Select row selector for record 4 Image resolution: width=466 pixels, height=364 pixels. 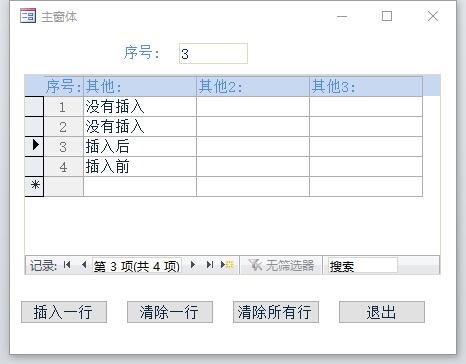[x=34, y=166]
